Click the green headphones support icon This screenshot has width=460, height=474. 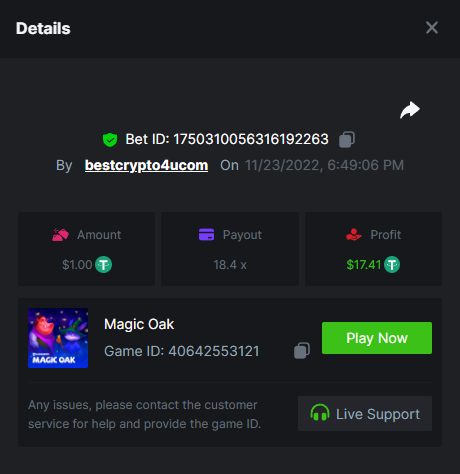(x=320, y=413)
